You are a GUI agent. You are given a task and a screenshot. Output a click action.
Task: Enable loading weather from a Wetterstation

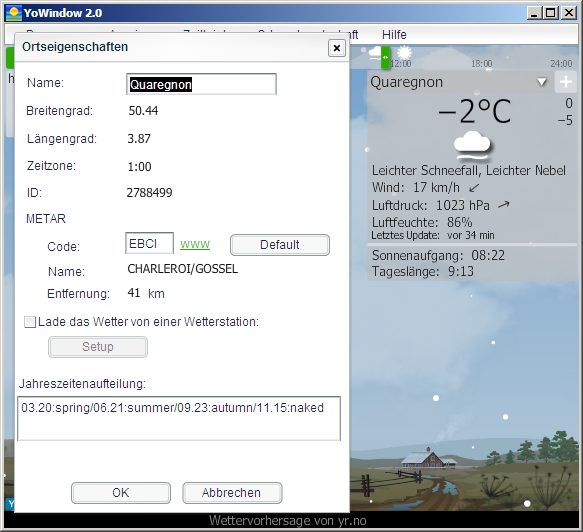tap(30, 322)
